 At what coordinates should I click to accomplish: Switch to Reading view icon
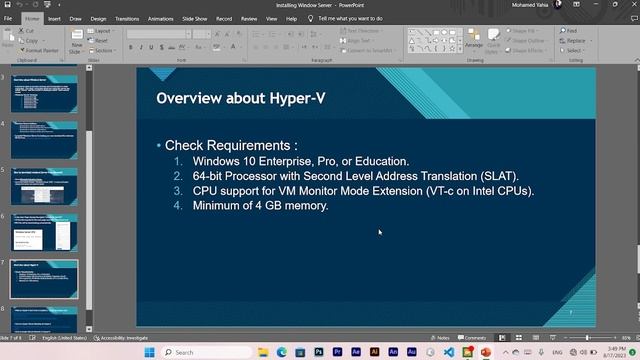pos(536,338)
